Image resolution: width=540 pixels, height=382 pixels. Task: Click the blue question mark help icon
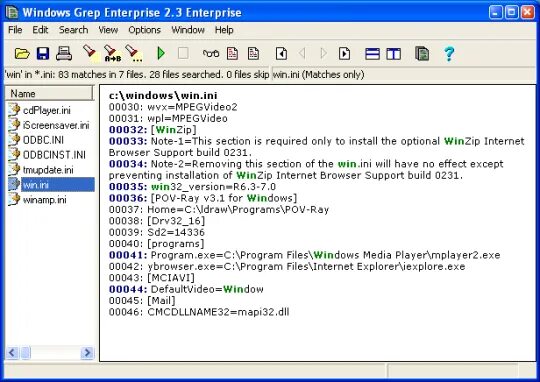[x=449, y=54]
